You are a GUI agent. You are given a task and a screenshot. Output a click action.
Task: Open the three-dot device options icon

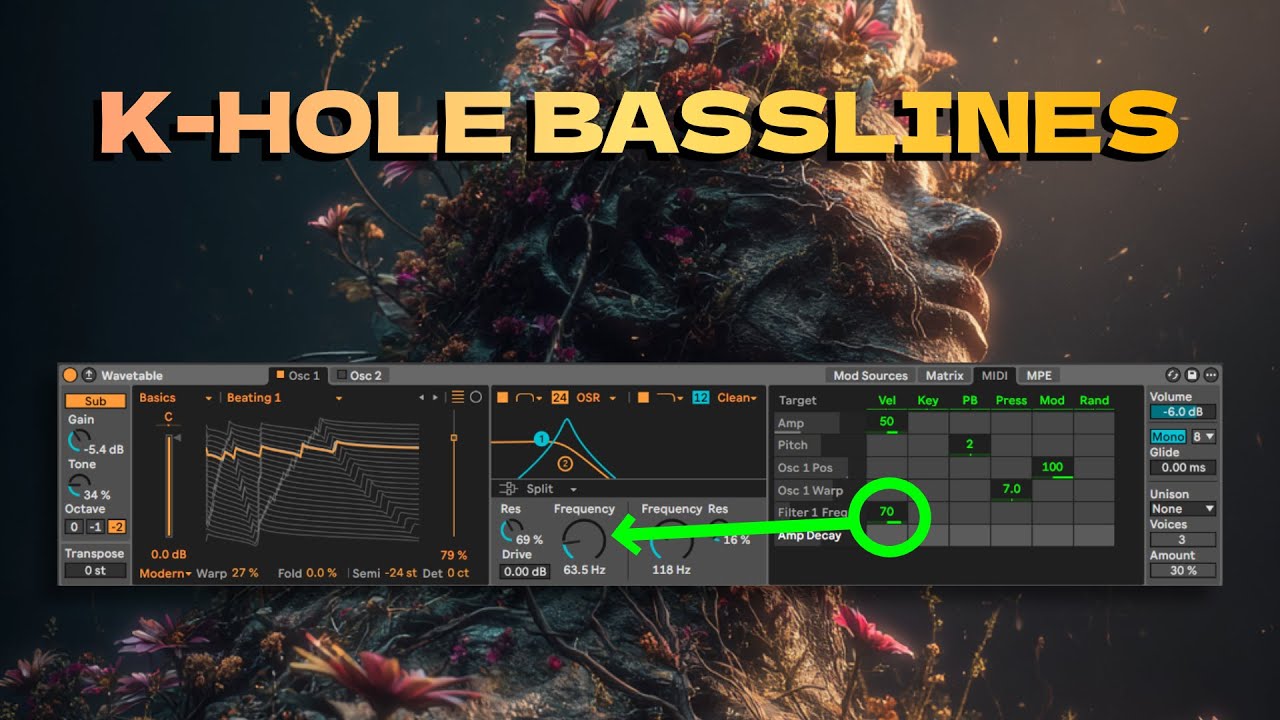coord(1211,375)
